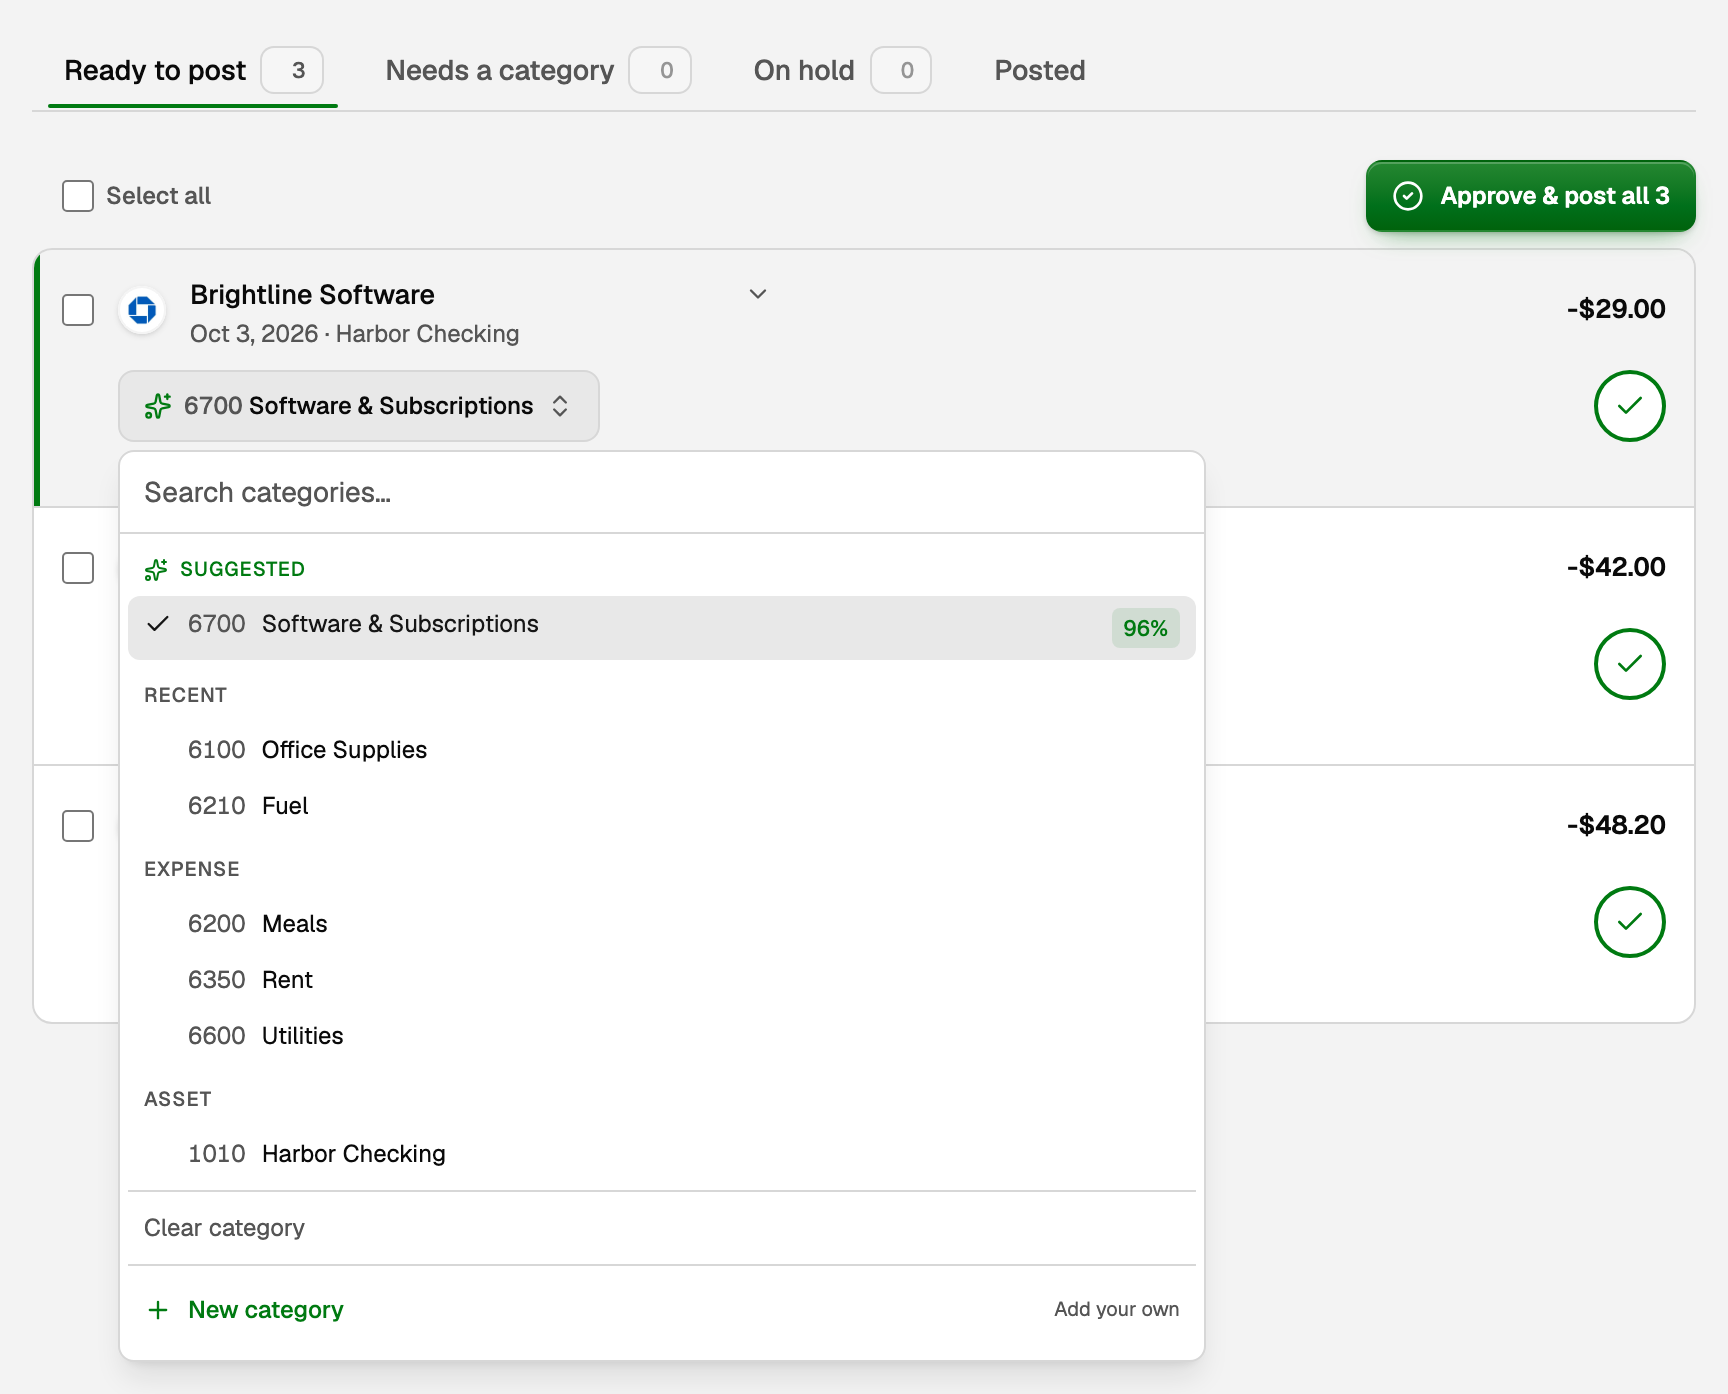Approve the -$42.00 transaction with circle checkmark
1728x1394 pixels.
1629,664
